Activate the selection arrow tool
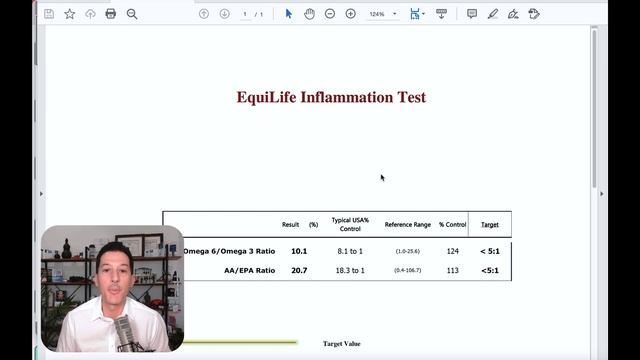 [289, 14]
